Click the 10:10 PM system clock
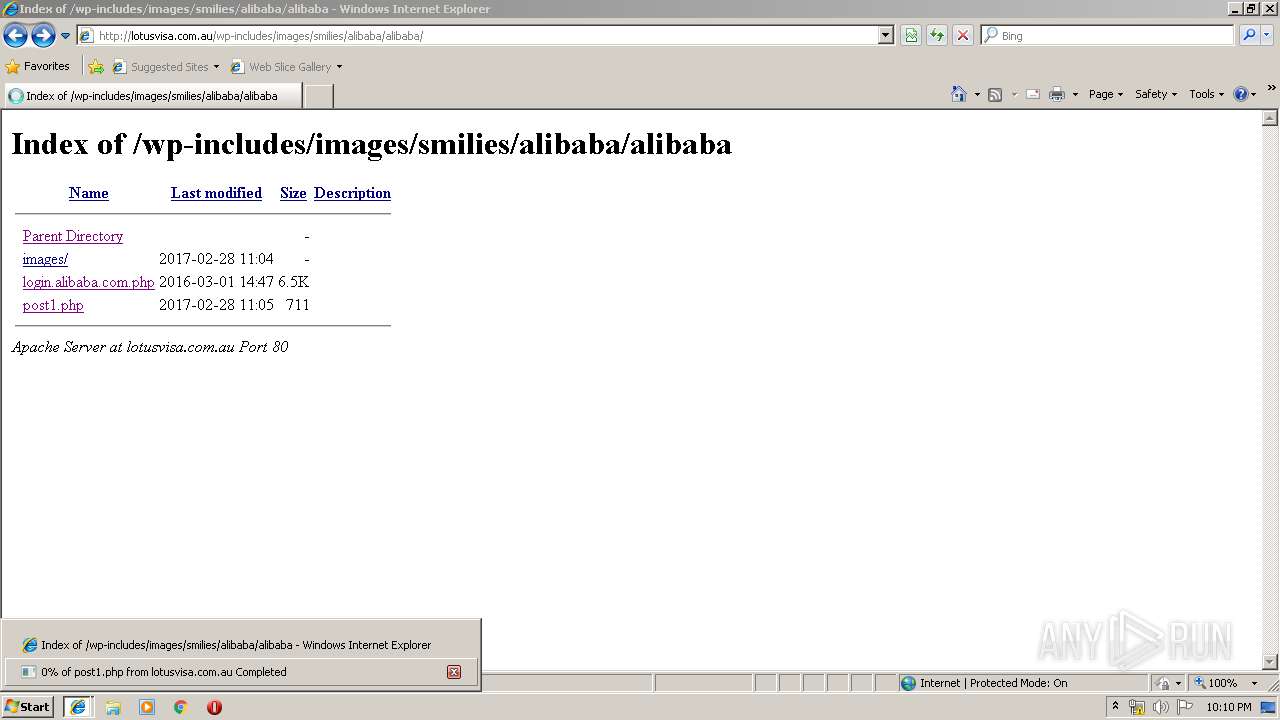 coord(1229,707)
